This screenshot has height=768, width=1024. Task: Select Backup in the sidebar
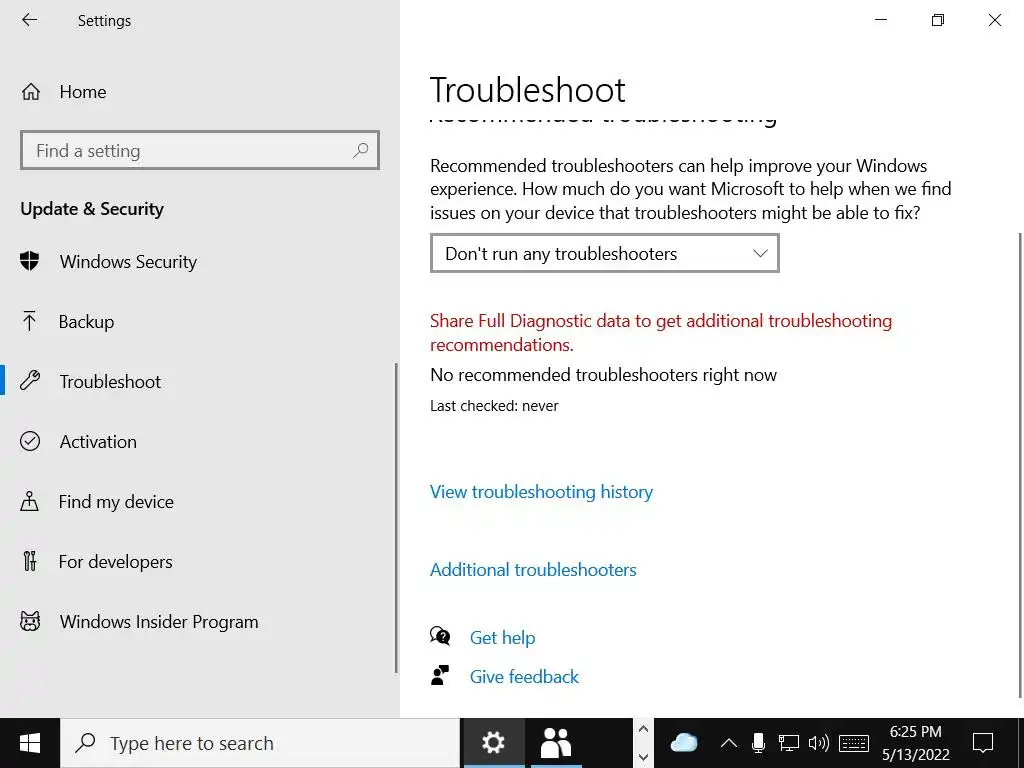pos(86,322)
